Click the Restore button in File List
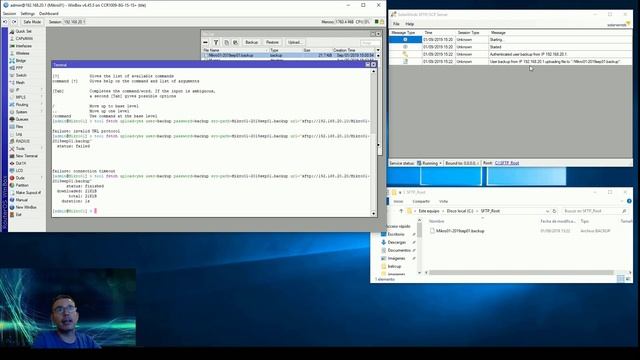 click(x=272, y=42)
